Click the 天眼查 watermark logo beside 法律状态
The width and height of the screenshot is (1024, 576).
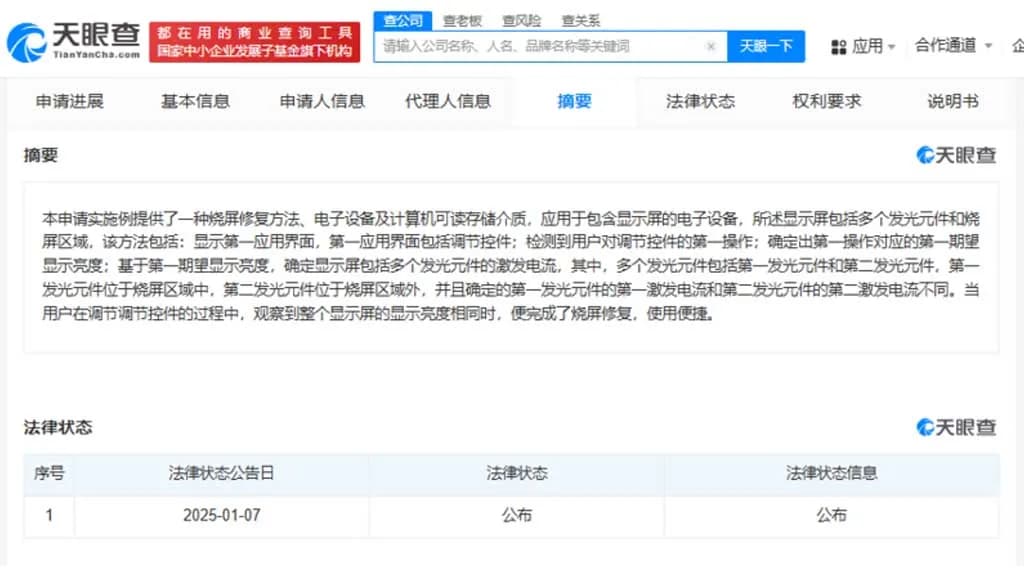[x=956, y=427]
